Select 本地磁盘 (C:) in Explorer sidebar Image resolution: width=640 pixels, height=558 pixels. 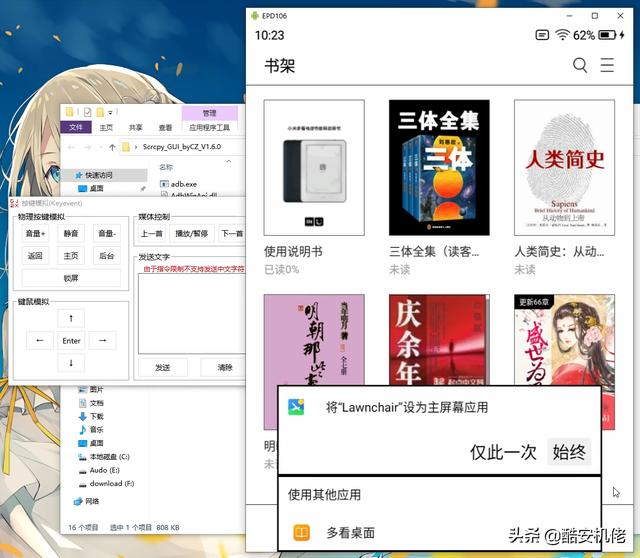click(104, 457)
